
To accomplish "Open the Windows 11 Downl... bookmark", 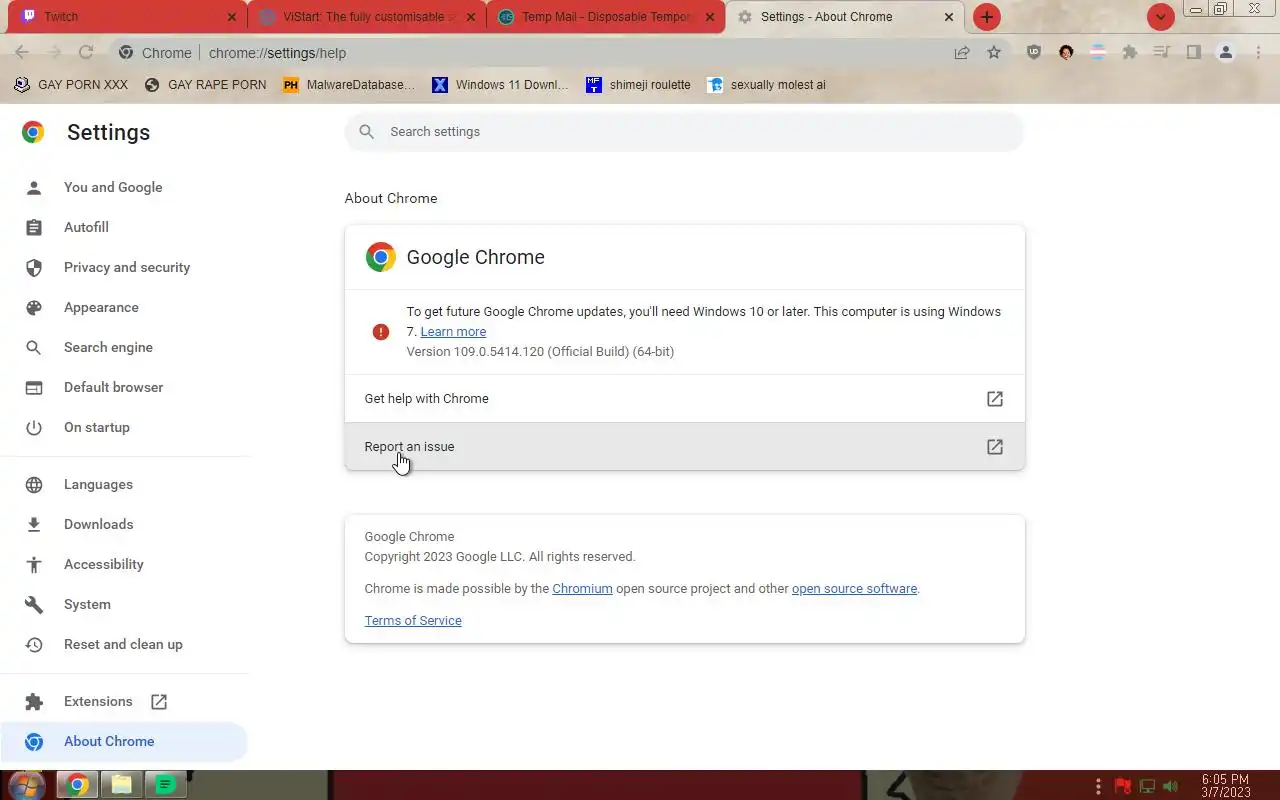I will tap(500, 85).
